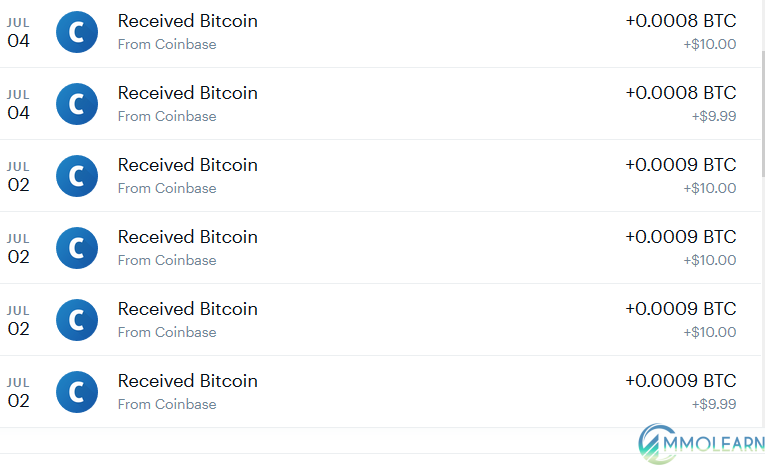
Task: Open the second Jul 02 Received Bitcoin title
Action: tap(187, 237)
